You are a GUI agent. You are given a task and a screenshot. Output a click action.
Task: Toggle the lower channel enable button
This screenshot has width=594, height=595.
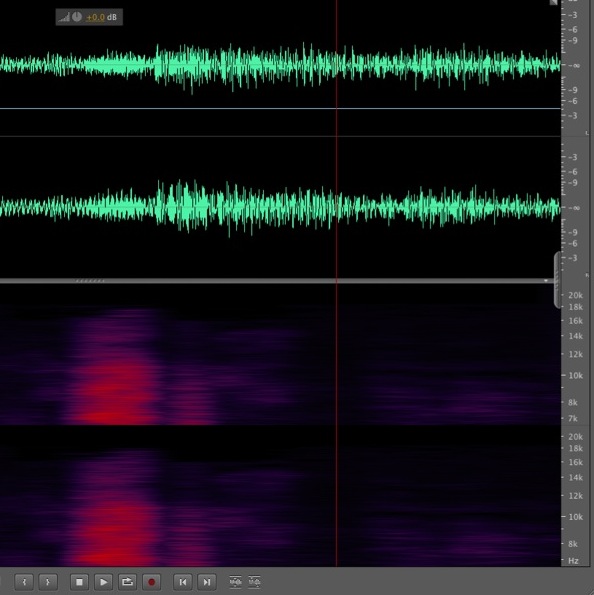(587, 274)
